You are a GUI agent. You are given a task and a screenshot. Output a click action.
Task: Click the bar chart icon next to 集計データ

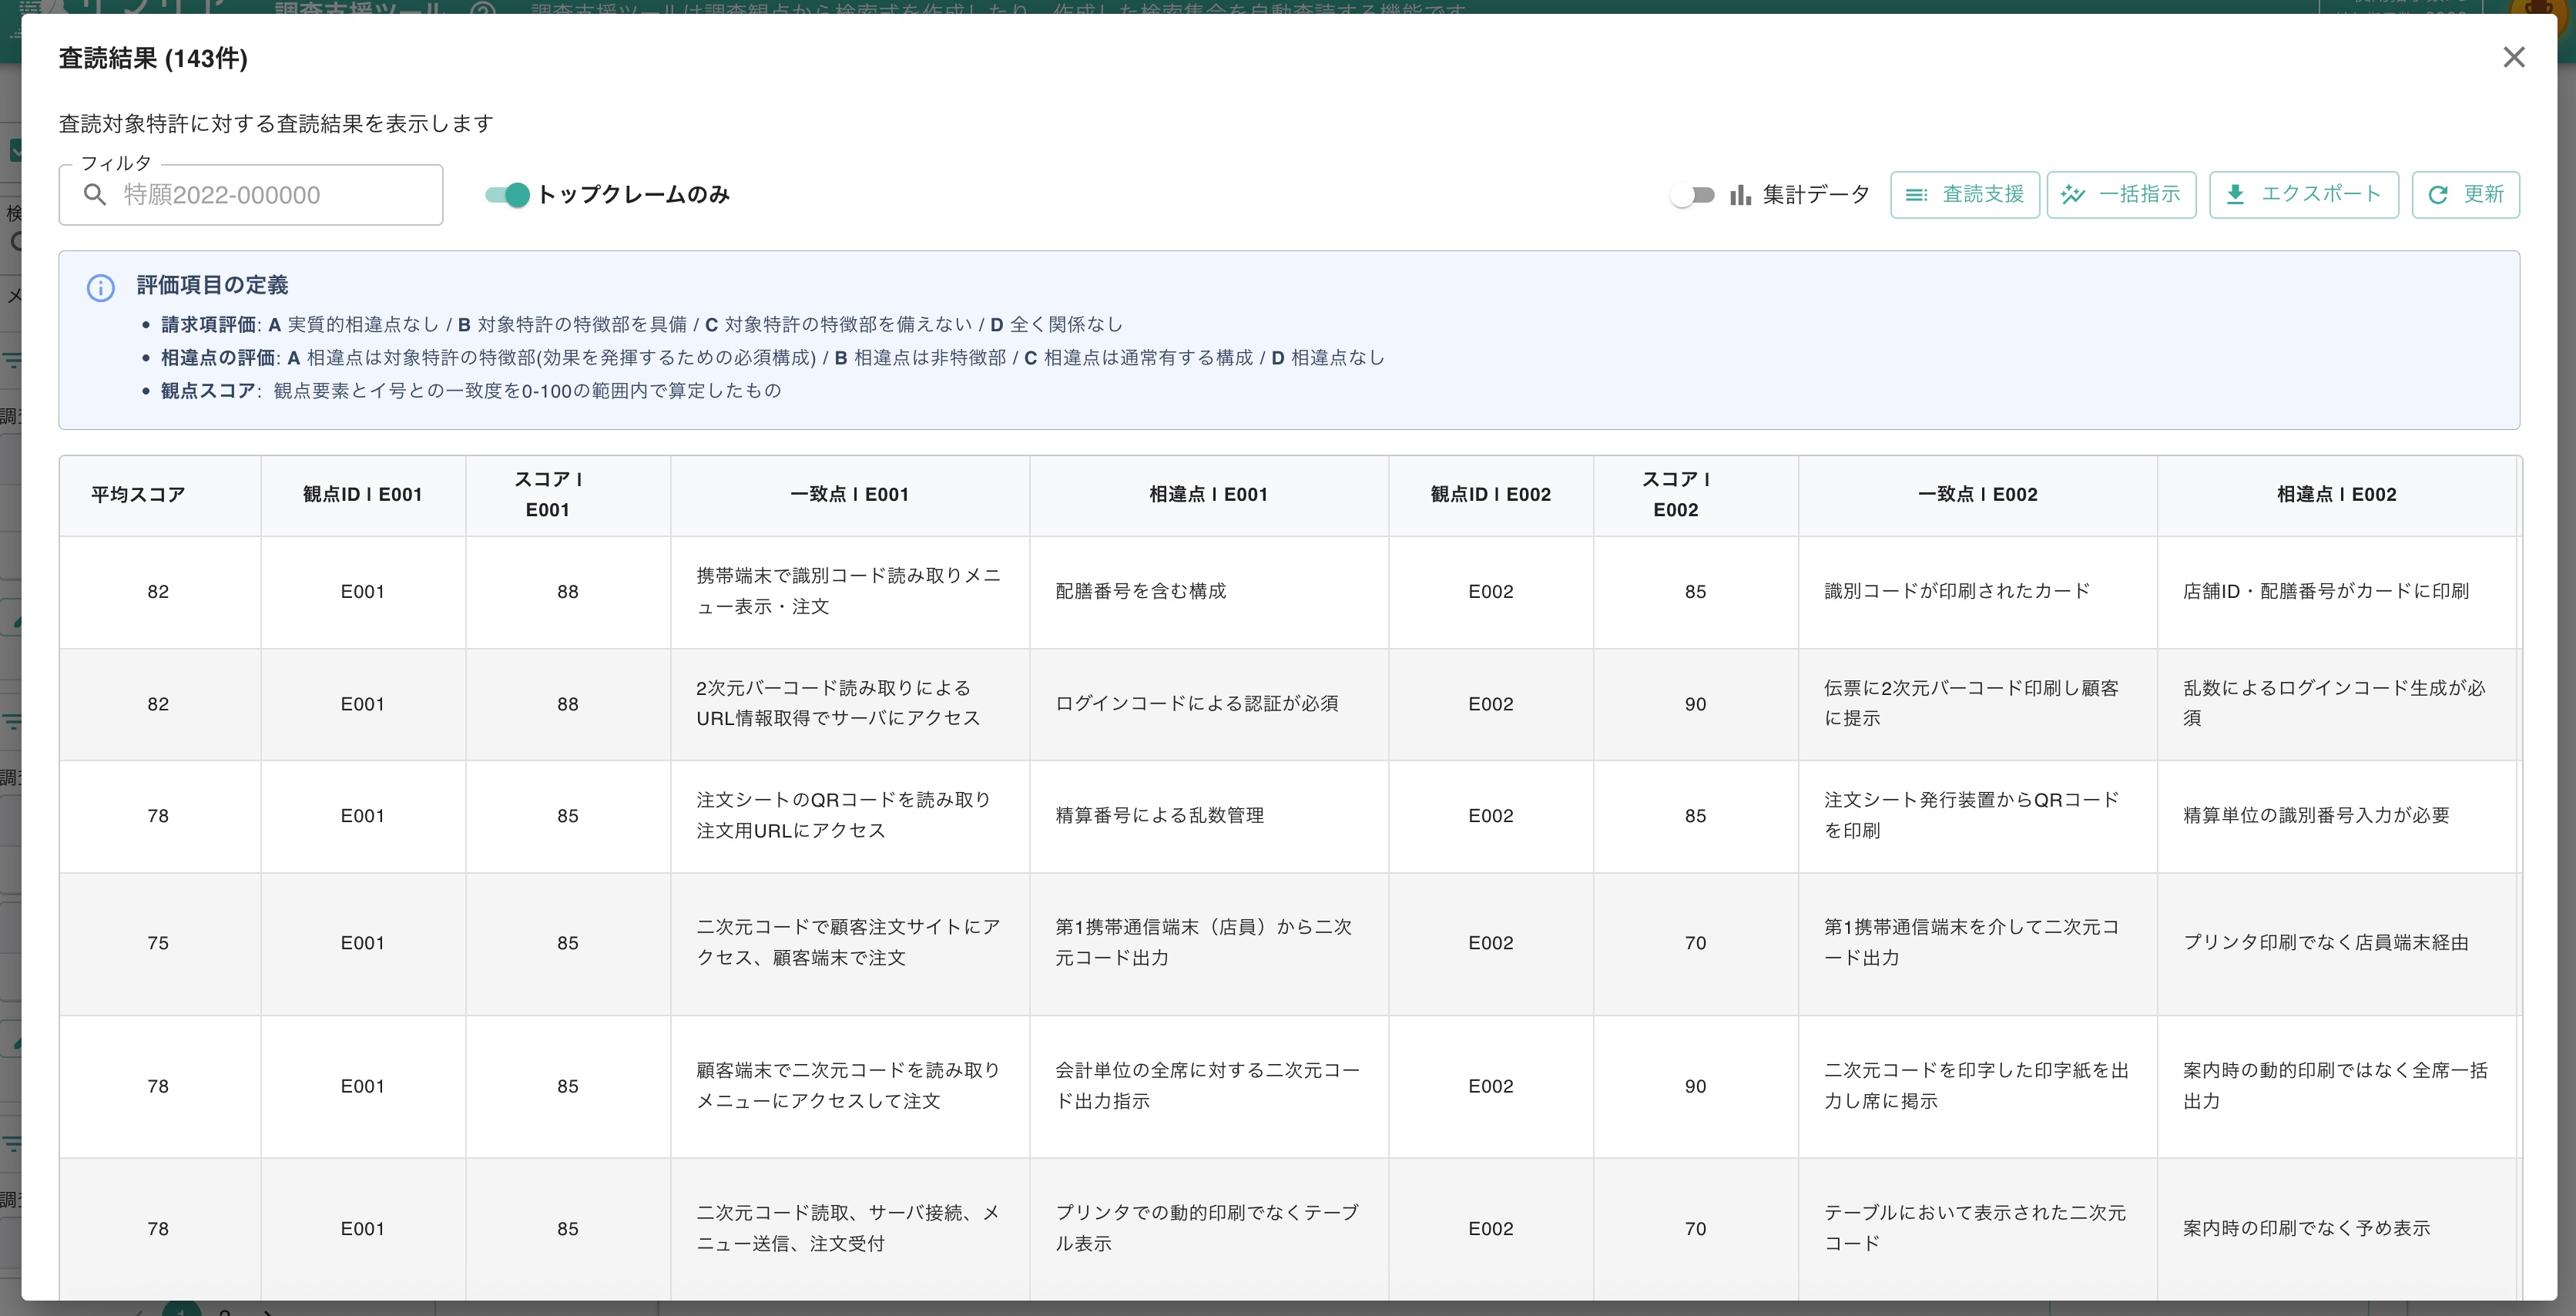click(x=1740, y=195)
